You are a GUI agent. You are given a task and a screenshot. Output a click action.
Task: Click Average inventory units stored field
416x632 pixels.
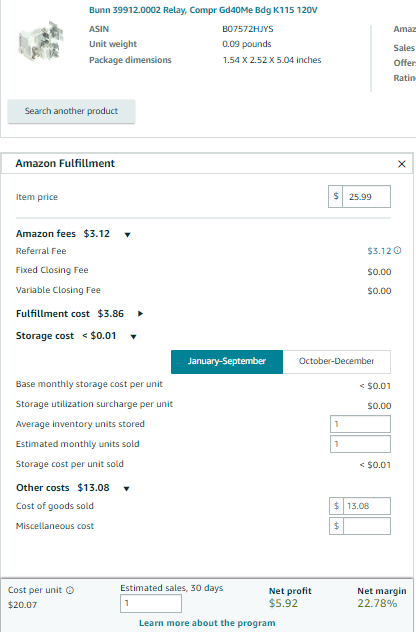(x=360, y=424)
